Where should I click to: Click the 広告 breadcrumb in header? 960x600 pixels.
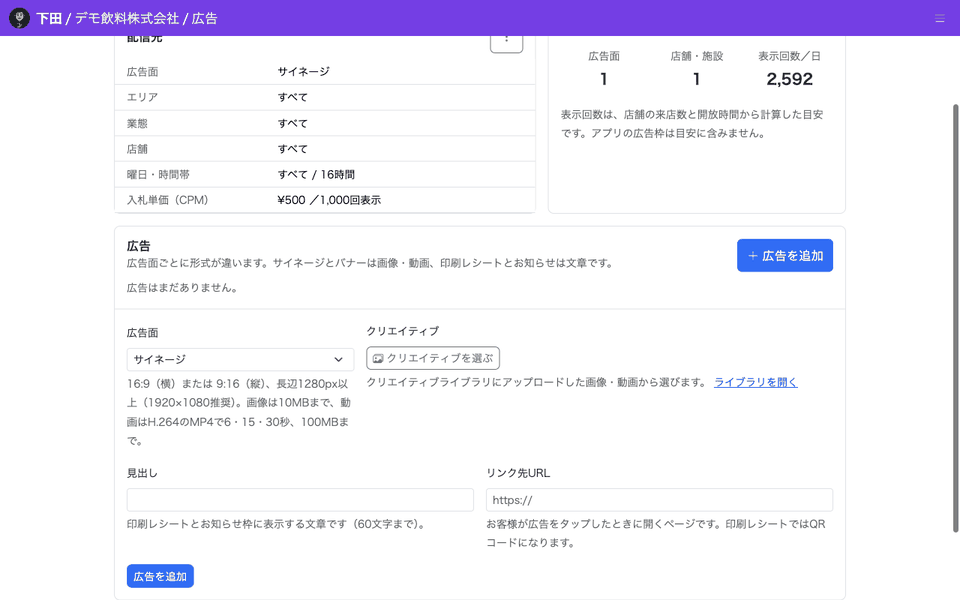click(x=204, y=18)
